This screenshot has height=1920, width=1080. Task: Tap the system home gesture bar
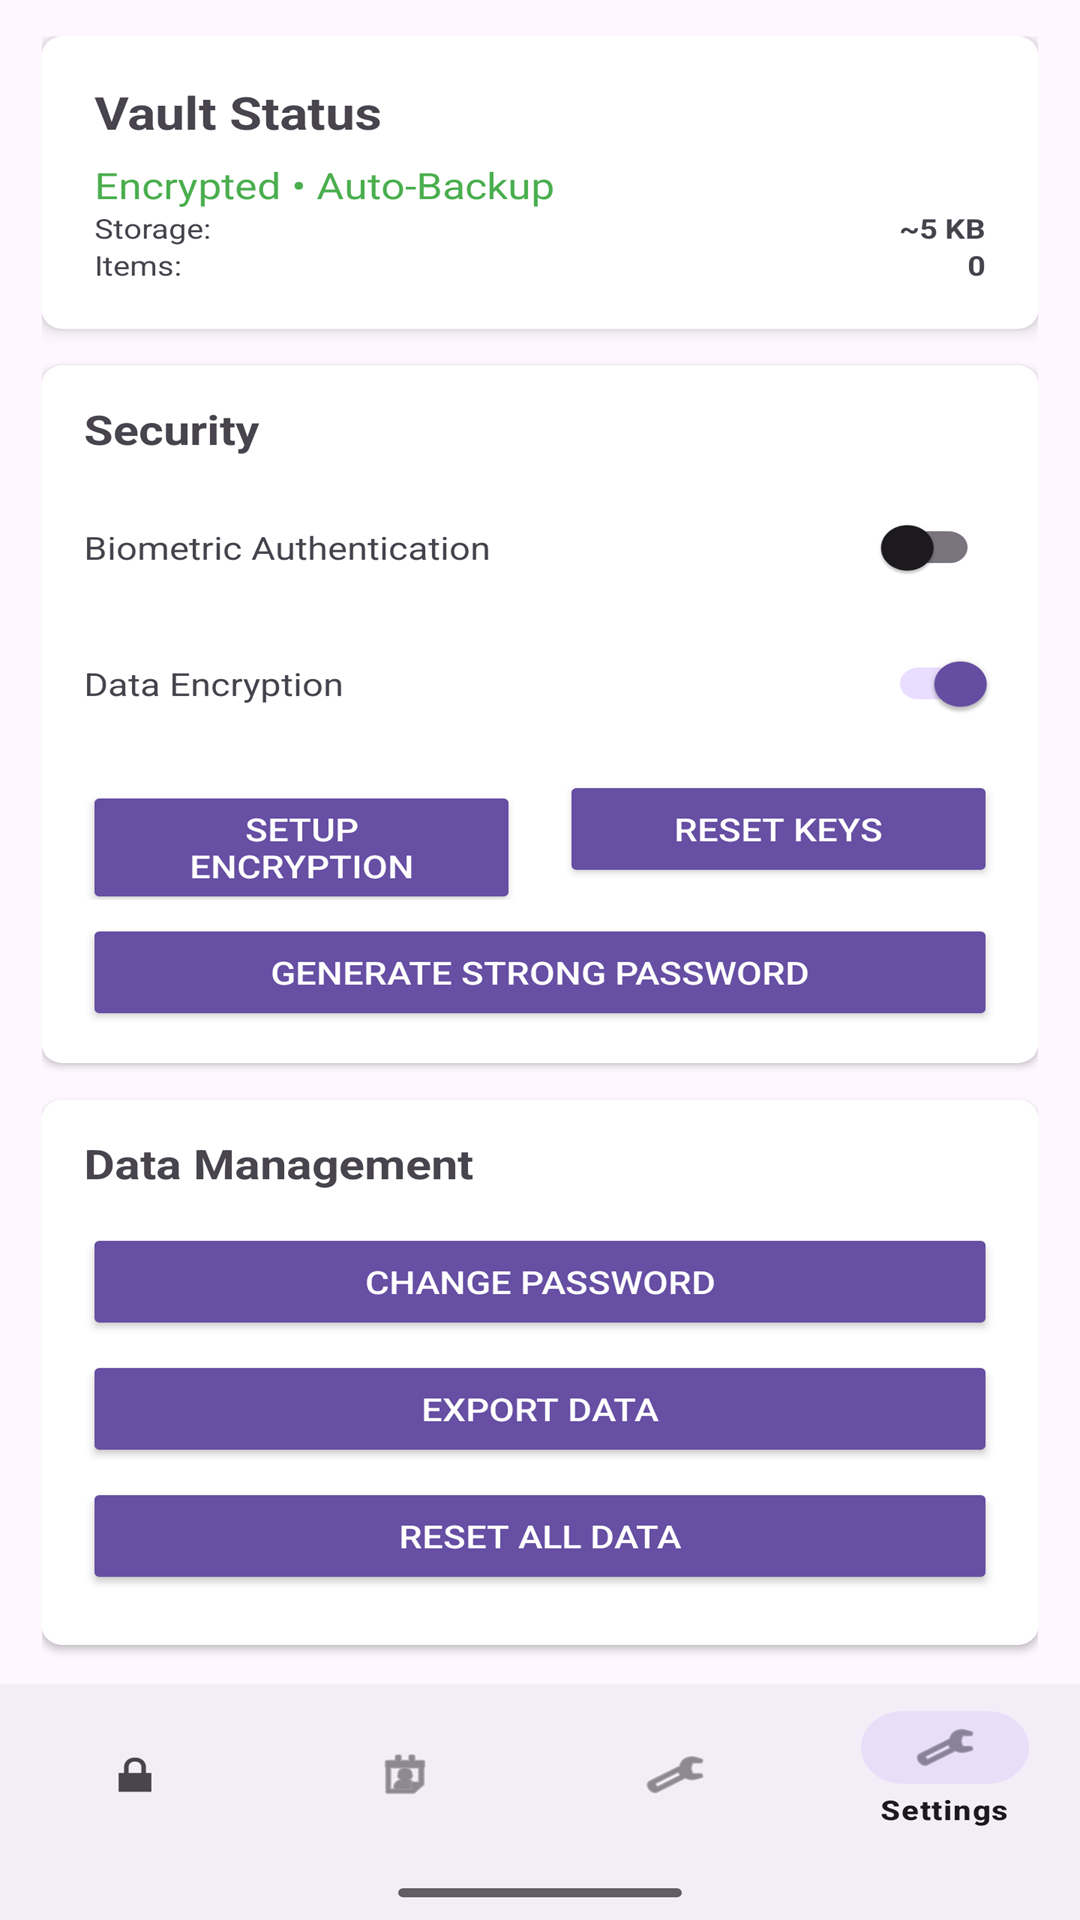click(540, 1892)
